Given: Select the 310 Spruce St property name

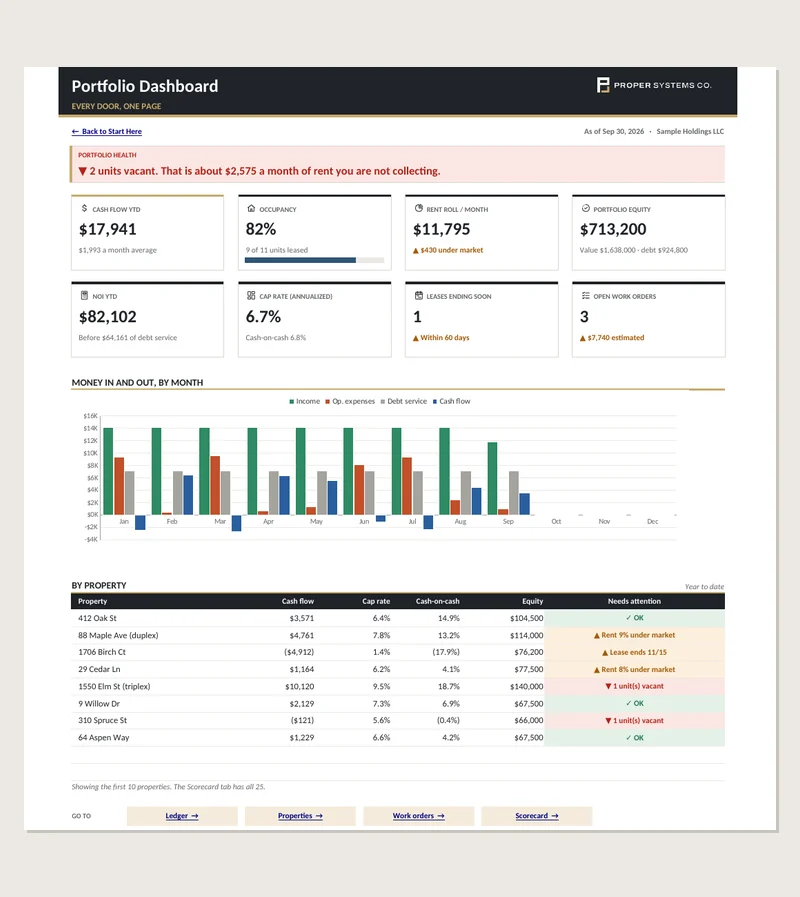Looking at the screenshot, I should click(102, 720).
